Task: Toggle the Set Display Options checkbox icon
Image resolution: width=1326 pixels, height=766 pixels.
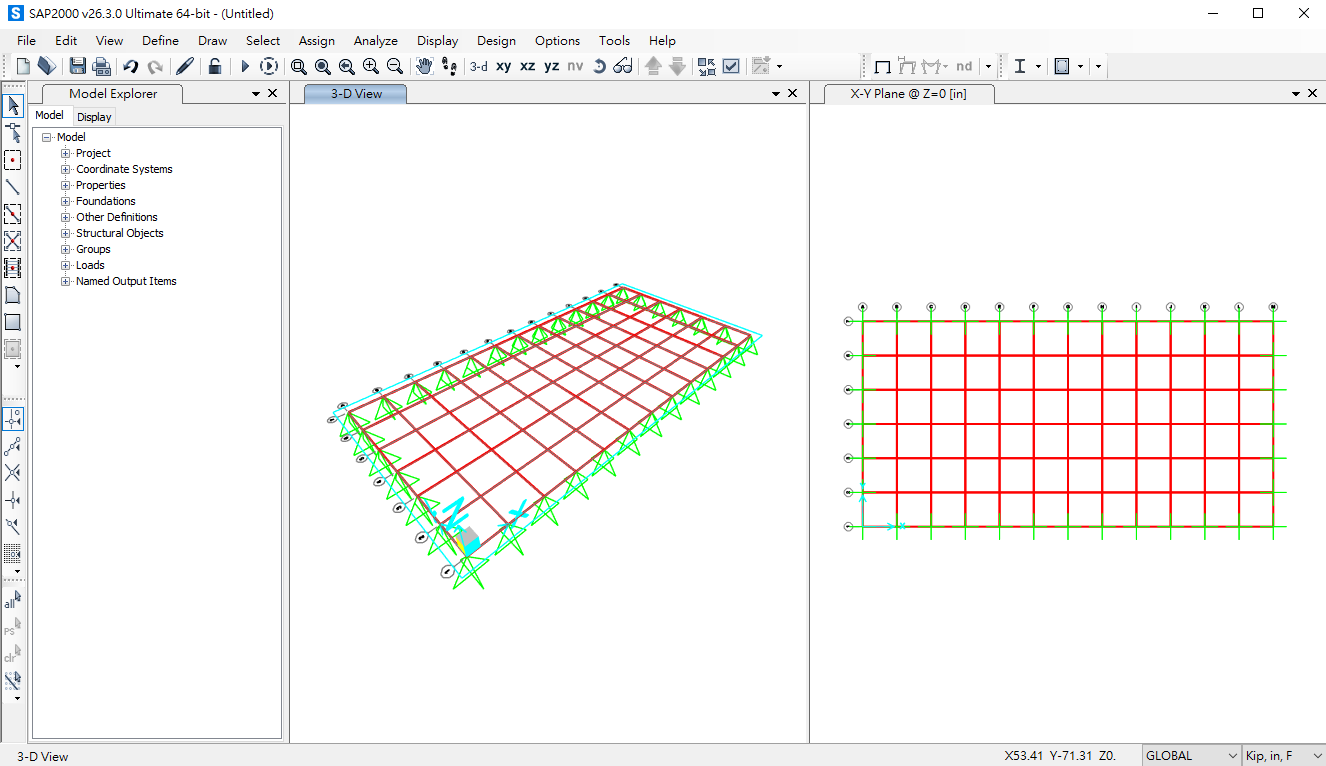Action: pos(731,66)
